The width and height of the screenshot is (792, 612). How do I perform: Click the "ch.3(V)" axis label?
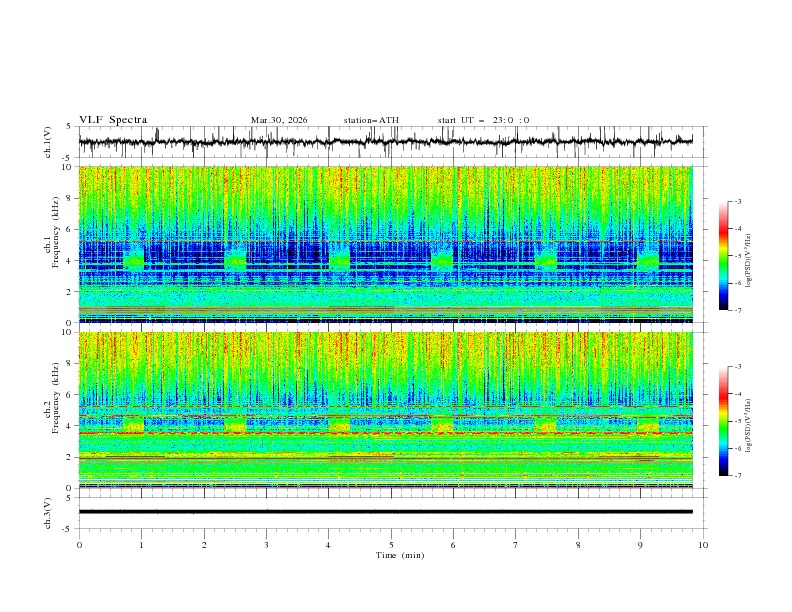(48, 513)
